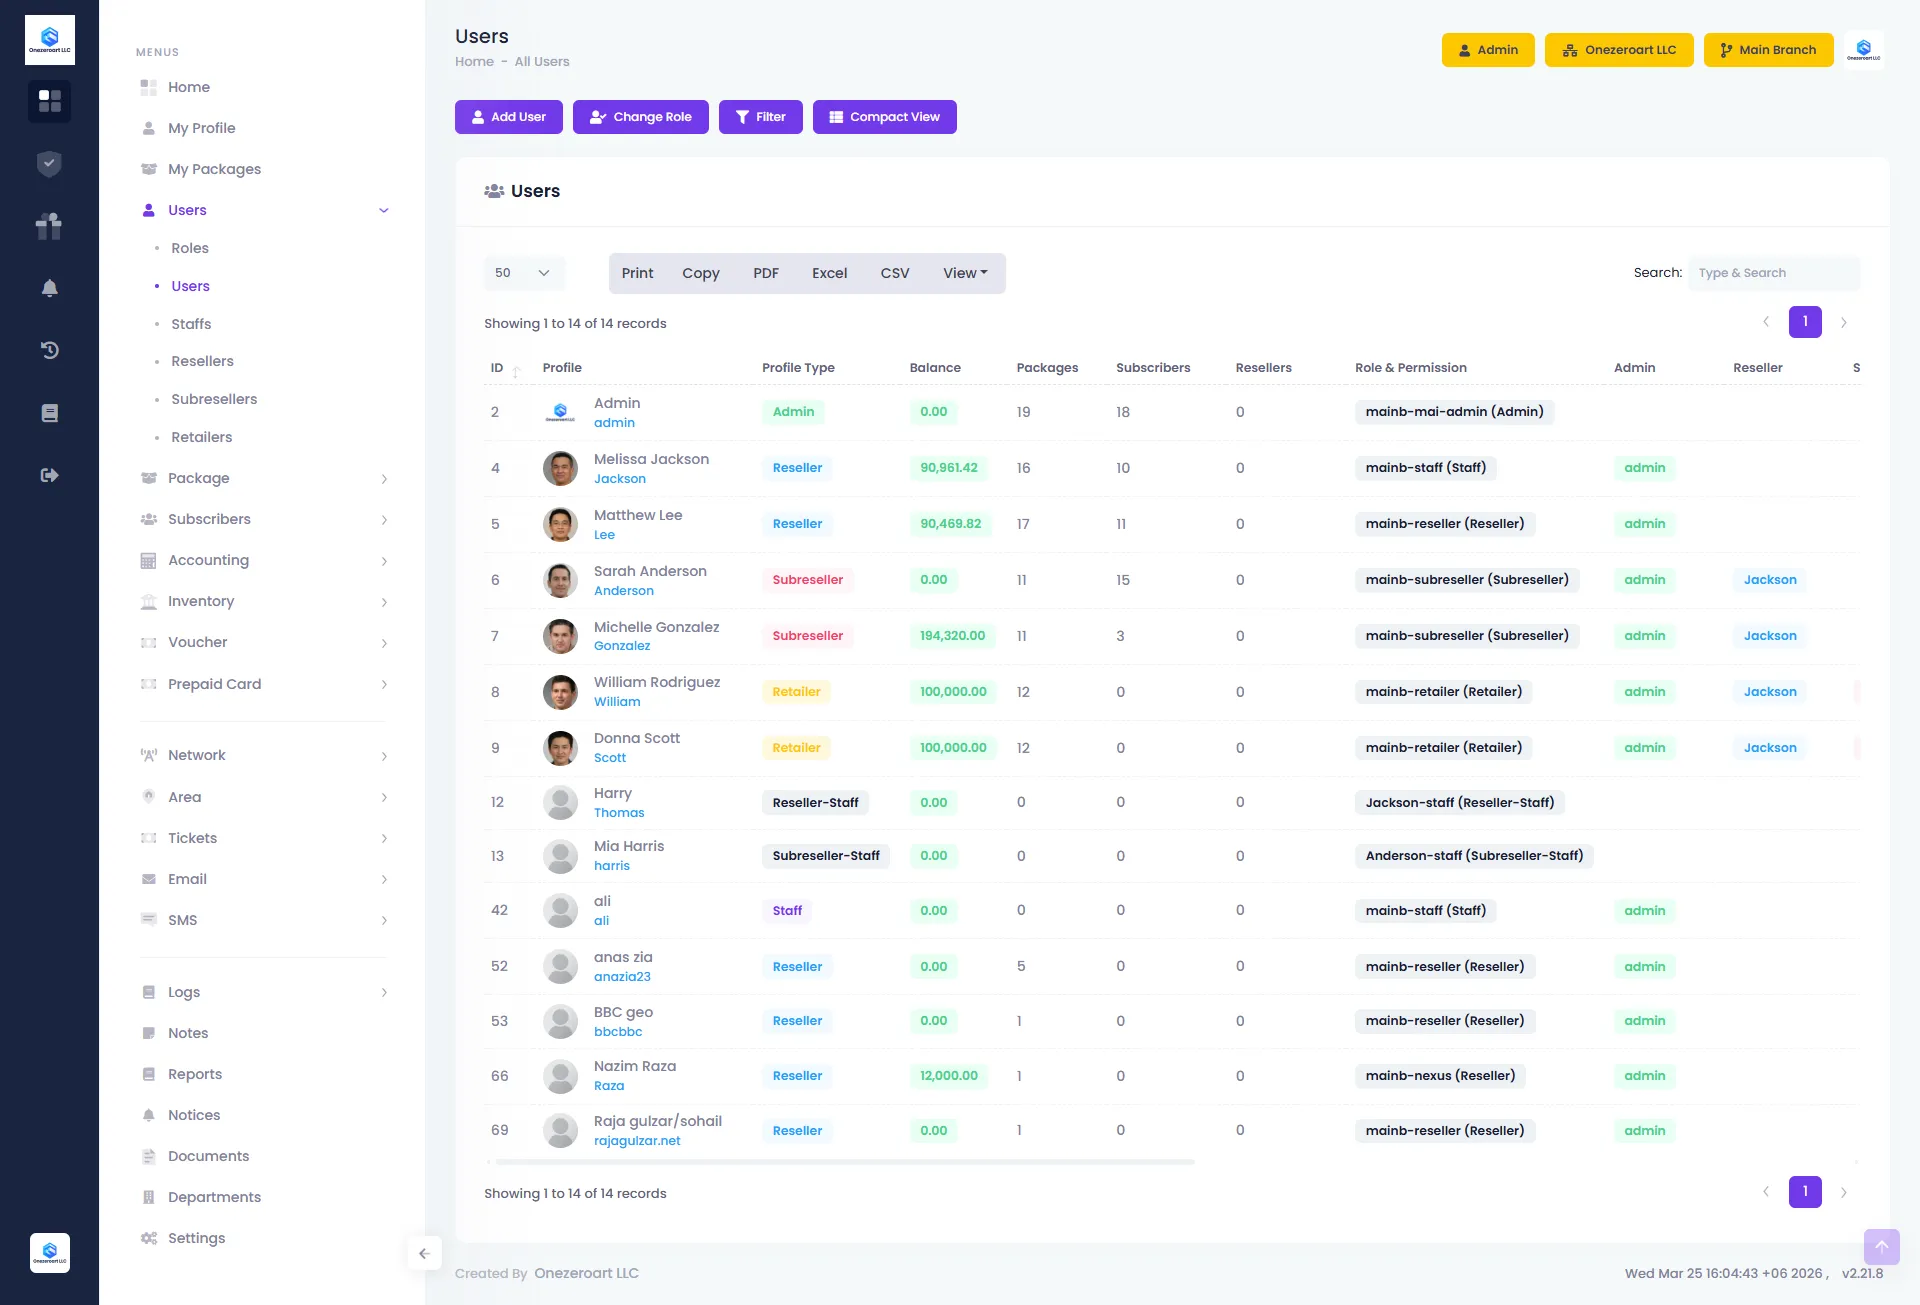This screenshot has height=1305, width=1920.
Task: Open My Packages menu item
Action: pyautogui.click(x=214, y=169)
